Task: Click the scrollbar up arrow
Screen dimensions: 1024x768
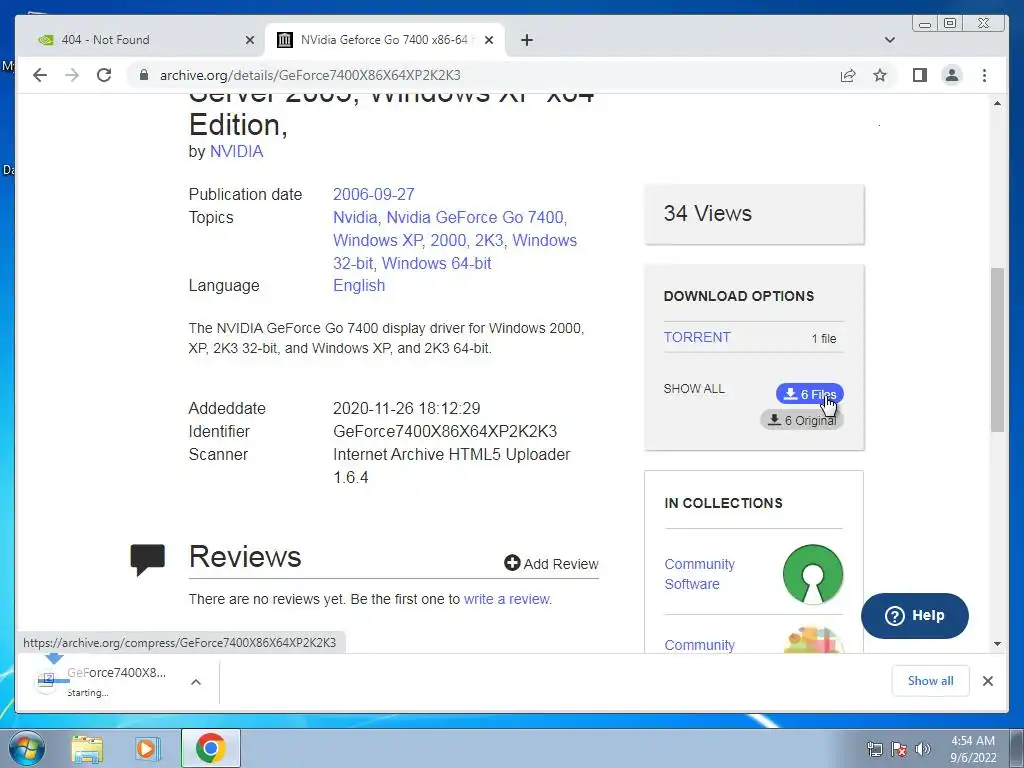Action: click(997, 103)
